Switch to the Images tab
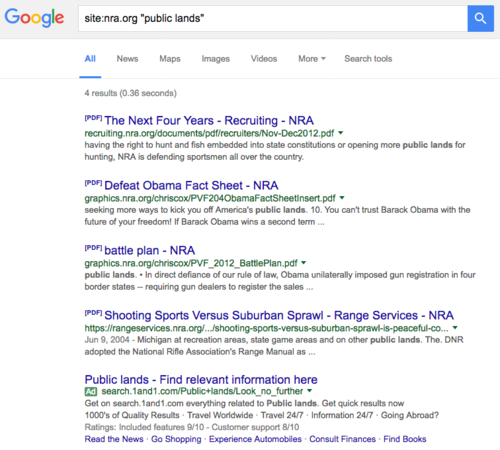 coord(216,59)
